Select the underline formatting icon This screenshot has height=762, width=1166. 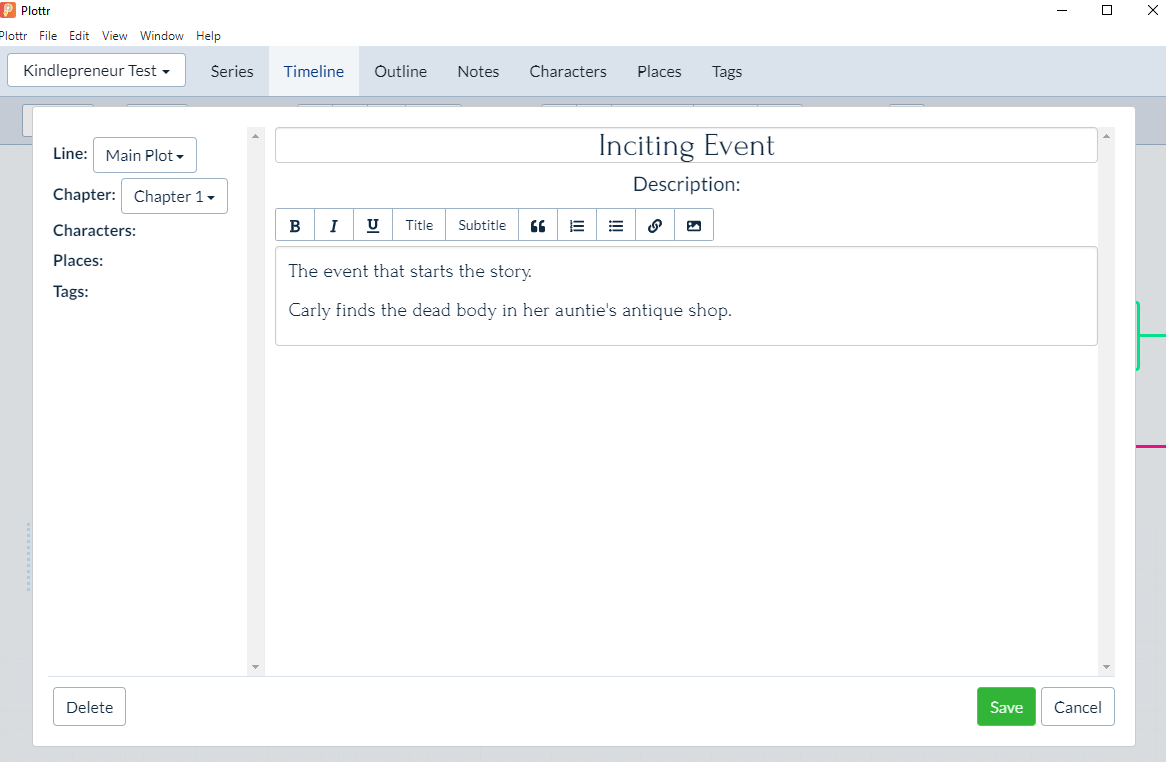373,224
